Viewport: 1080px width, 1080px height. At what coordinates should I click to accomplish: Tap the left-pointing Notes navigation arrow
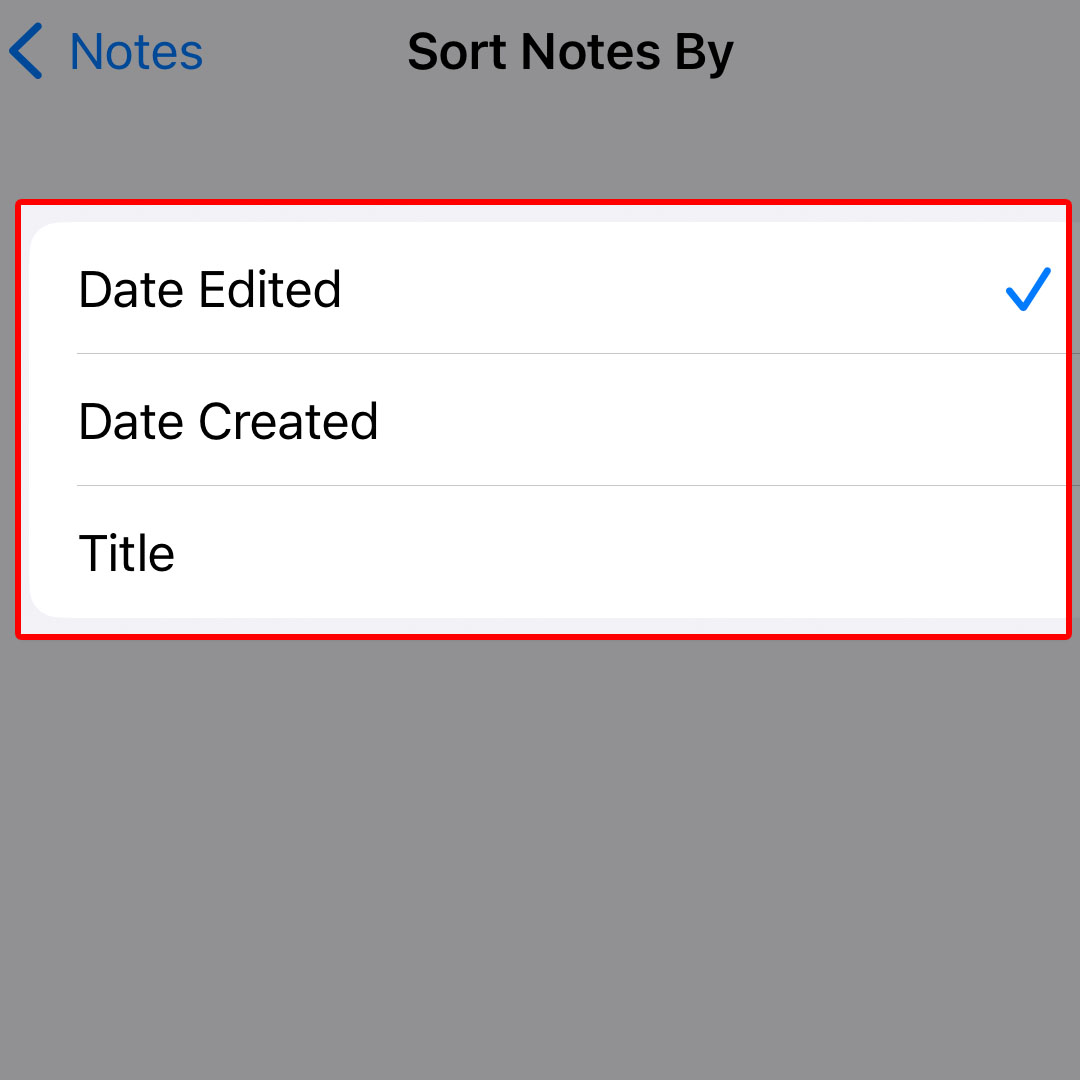point(25,51)
